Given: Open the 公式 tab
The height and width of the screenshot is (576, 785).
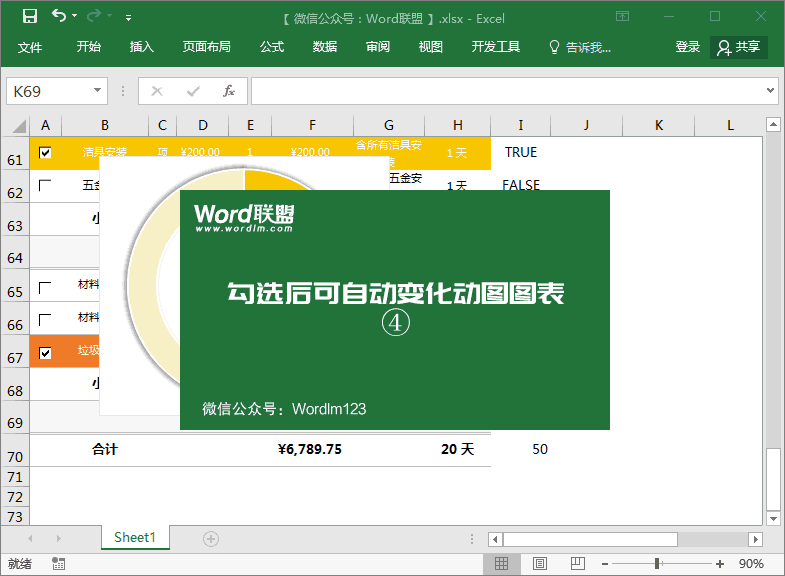Looking at the screenshot, I should (272, 47).
